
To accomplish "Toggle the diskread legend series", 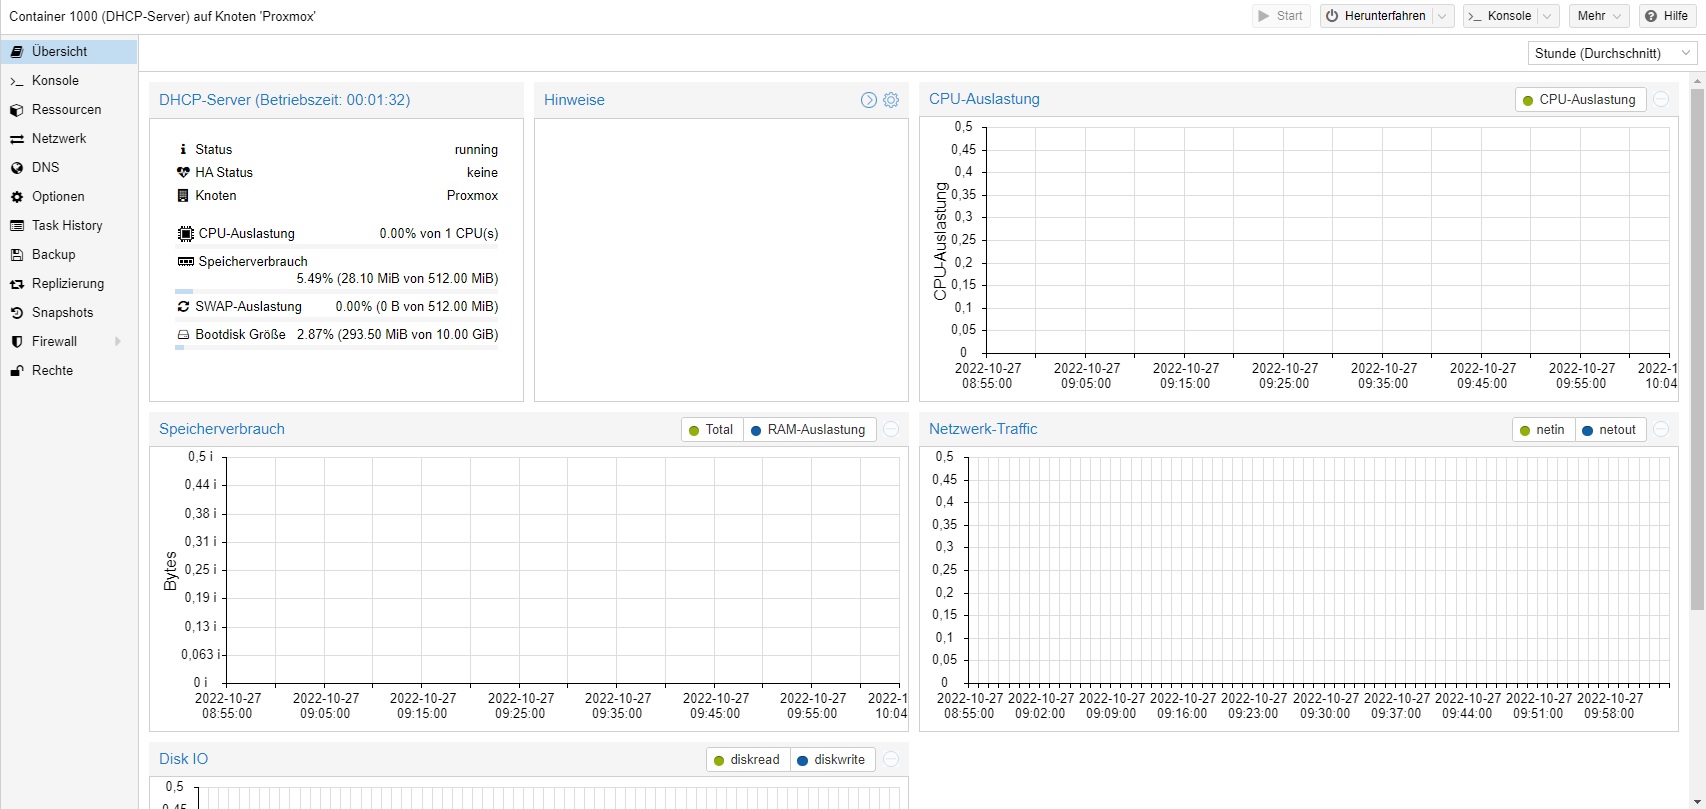I will [x=748, y=760].
